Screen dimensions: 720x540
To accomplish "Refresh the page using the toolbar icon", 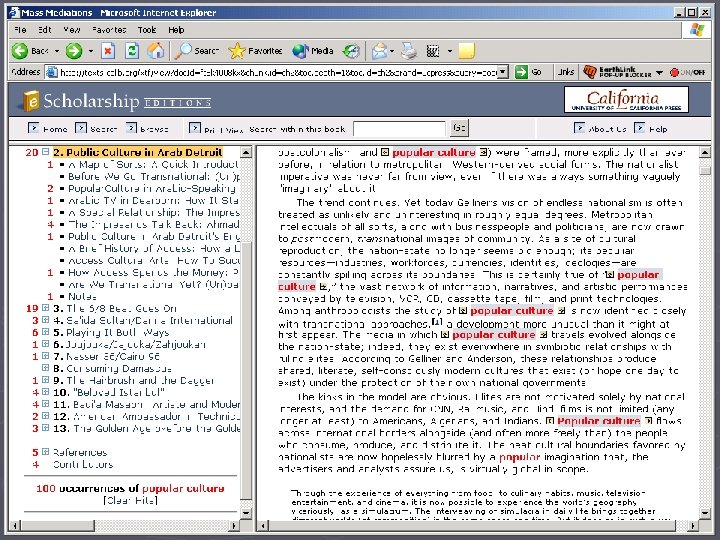I will (x=131, y=50).
